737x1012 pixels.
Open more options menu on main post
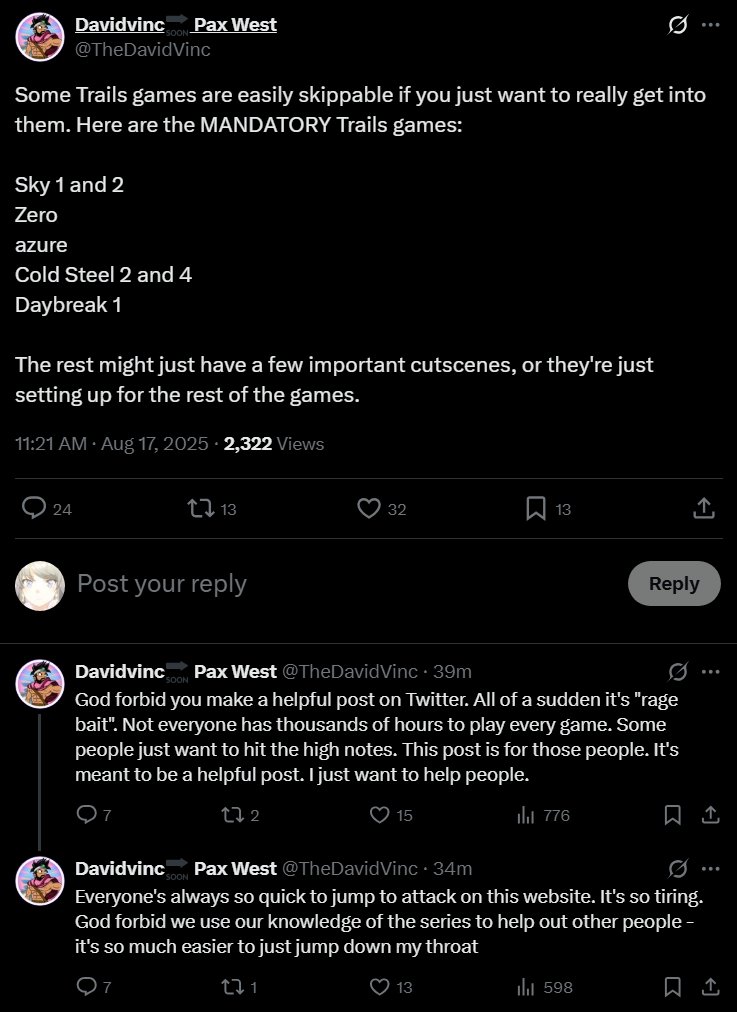[711, 25]
